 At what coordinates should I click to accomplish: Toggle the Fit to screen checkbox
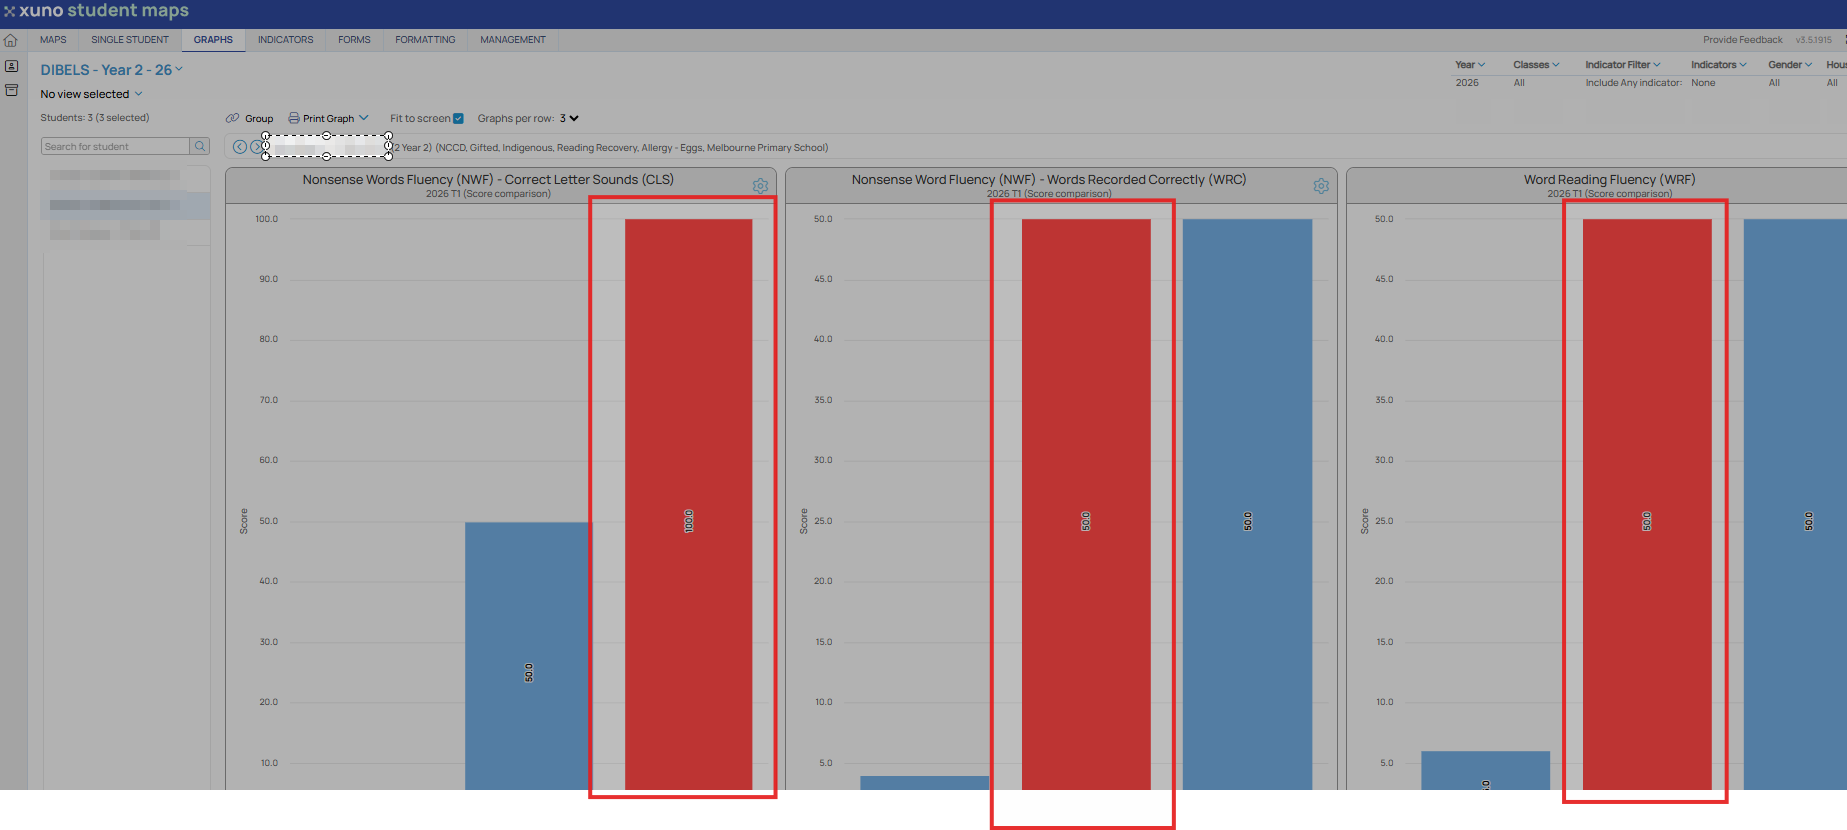tap(458, 118)
